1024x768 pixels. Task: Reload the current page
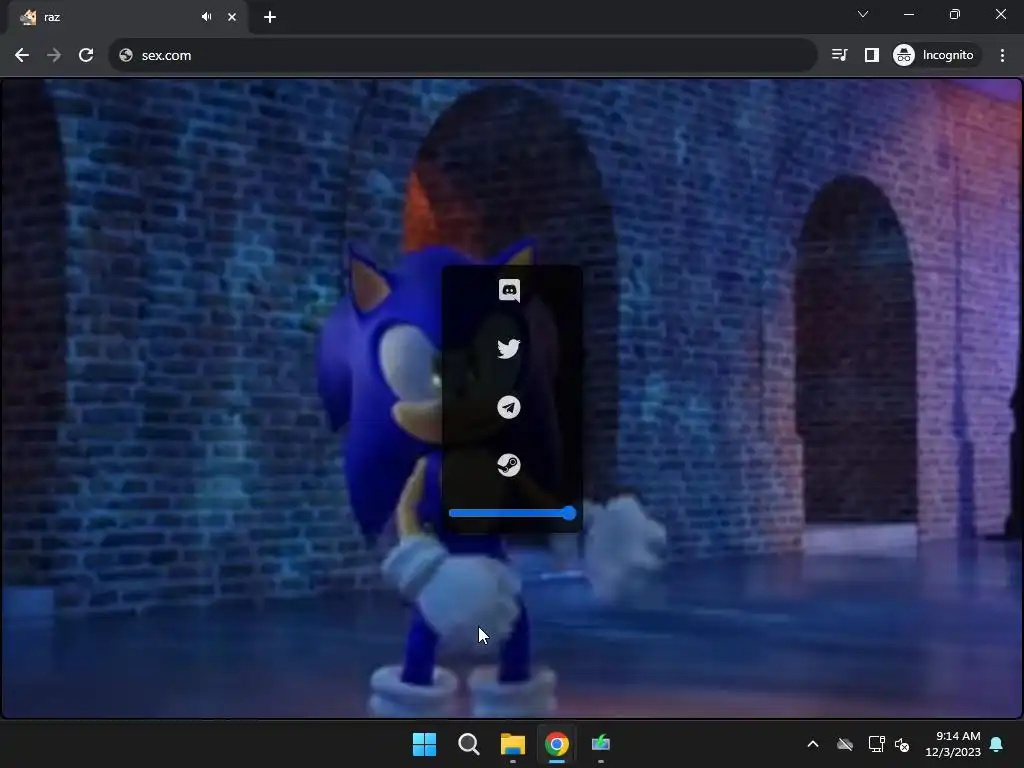tap(86, 56)
